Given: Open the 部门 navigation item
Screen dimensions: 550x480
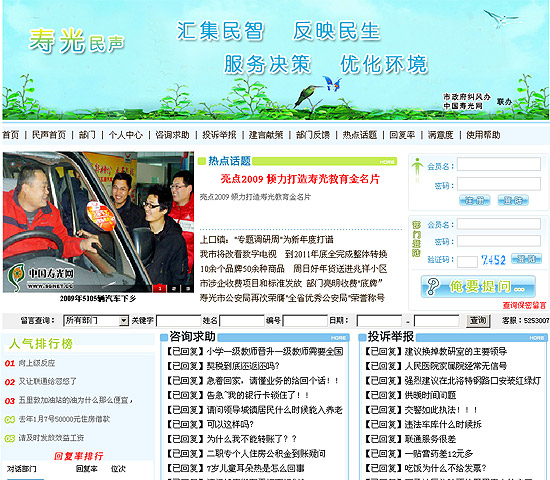Looking at the screenshot, I should 87,135.
